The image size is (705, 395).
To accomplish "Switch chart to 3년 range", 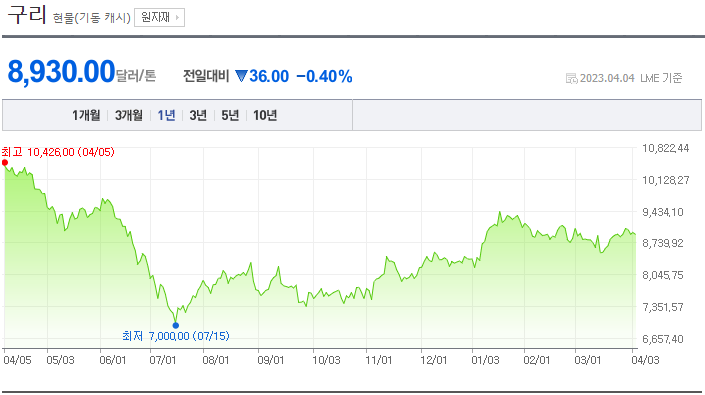I will [x=198, y=115].
